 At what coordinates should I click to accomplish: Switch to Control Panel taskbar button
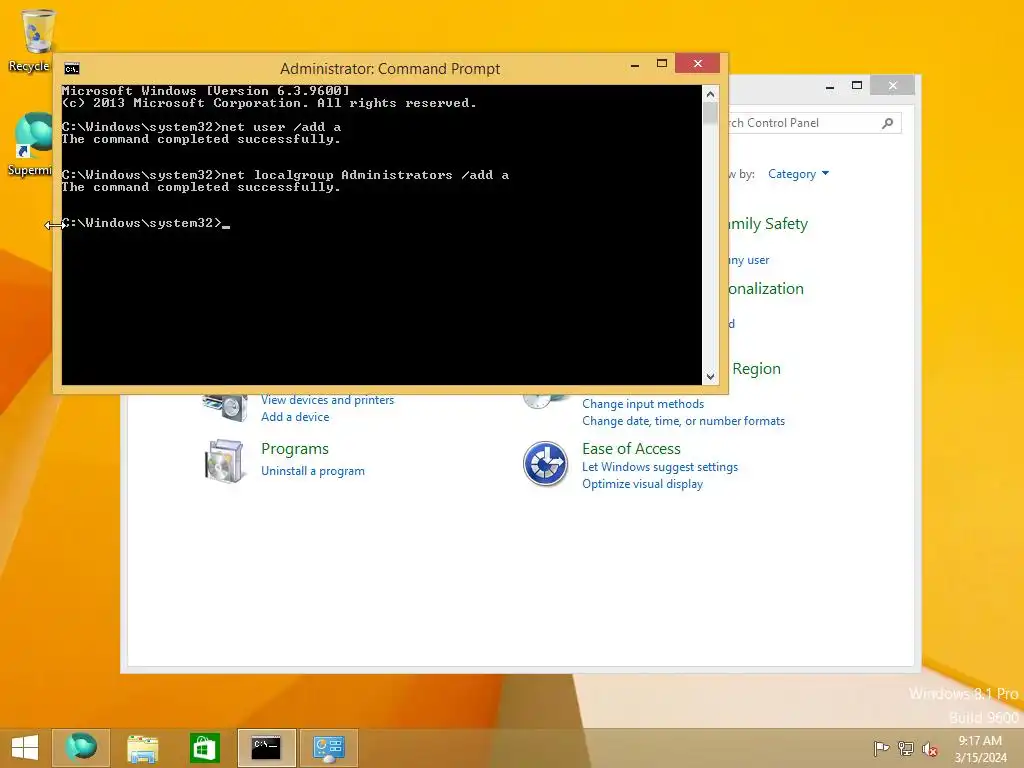coord(328,748)
